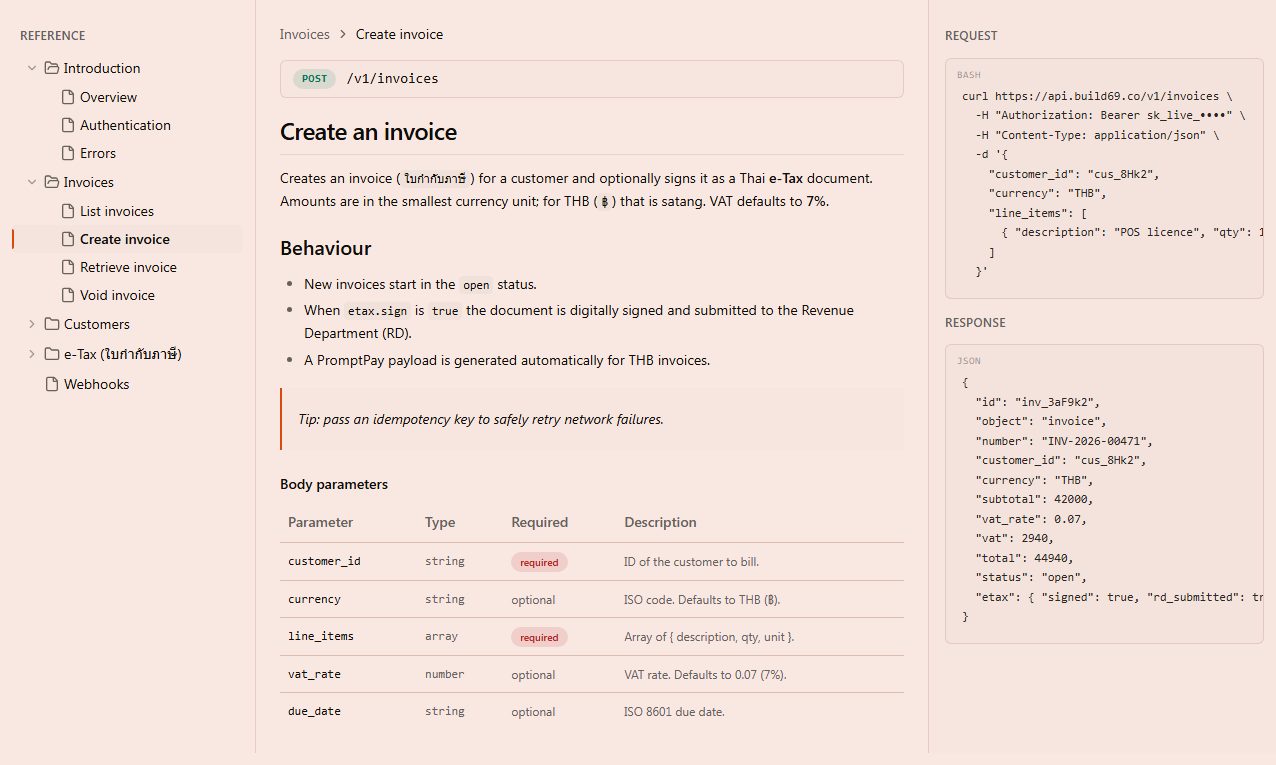This screenshot has width=1276, height=765.
Task: Expand the Customers section chevron
Action: (32, 324)
